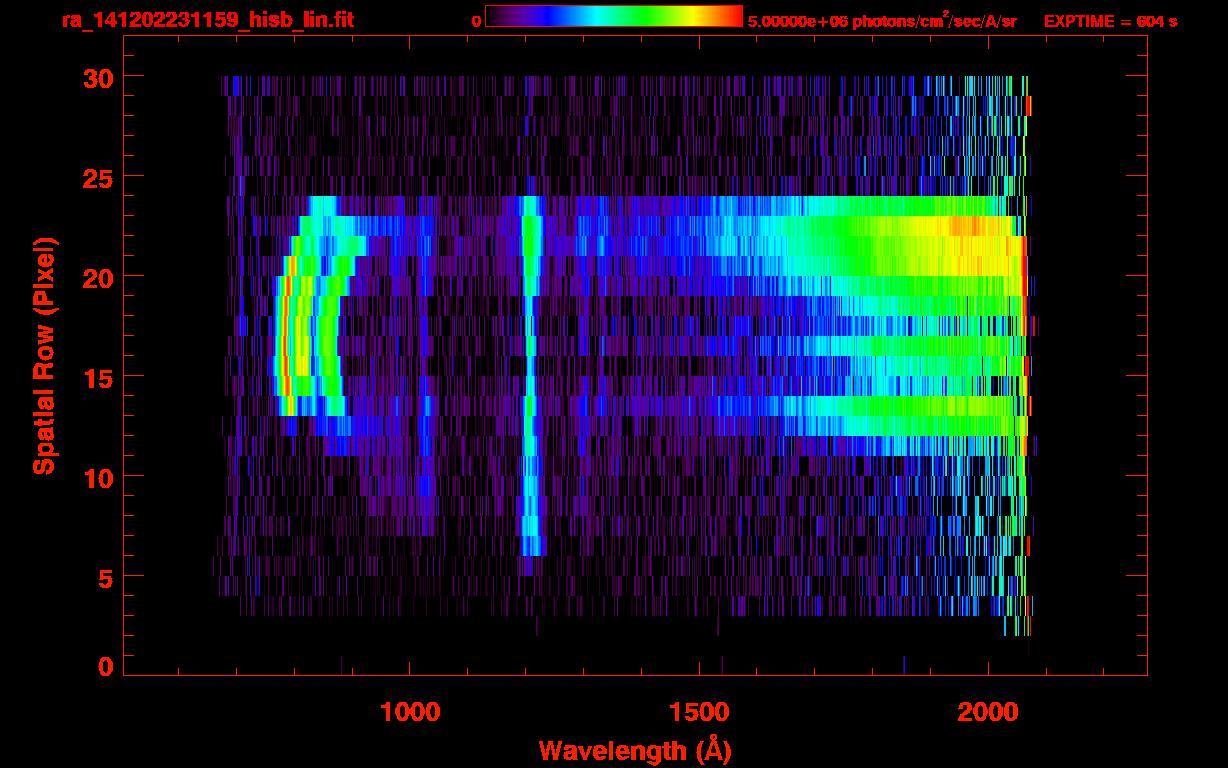Click the 2000 wavelength tick label

click(x=988, y=712)
